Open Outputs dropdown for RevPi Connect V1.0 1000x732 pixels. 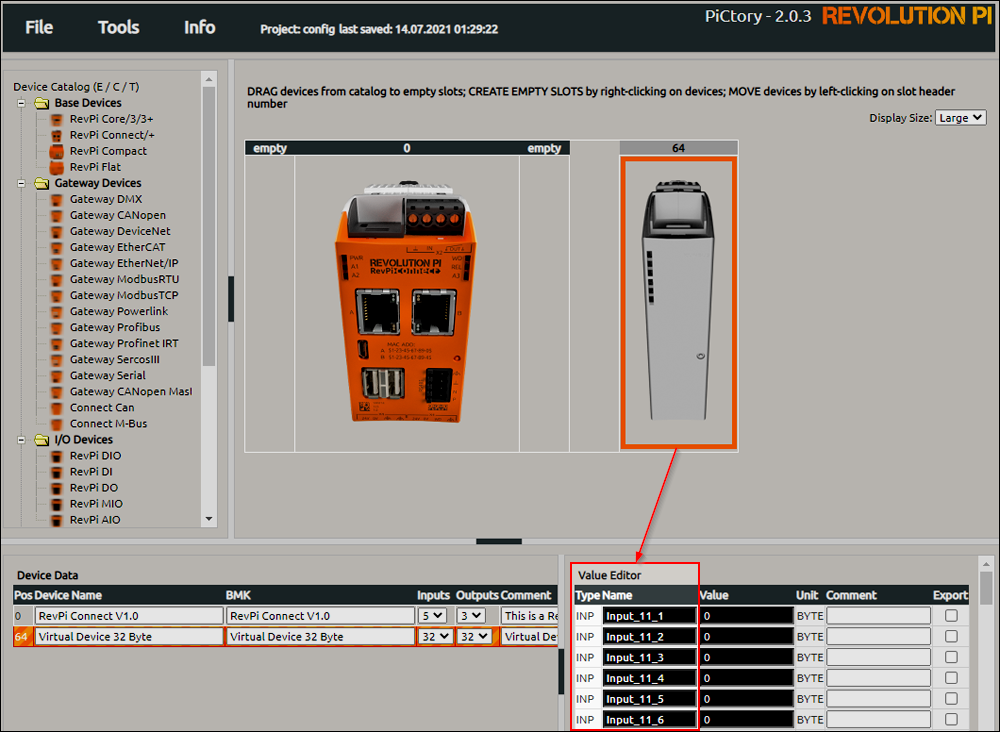(472, 616)
